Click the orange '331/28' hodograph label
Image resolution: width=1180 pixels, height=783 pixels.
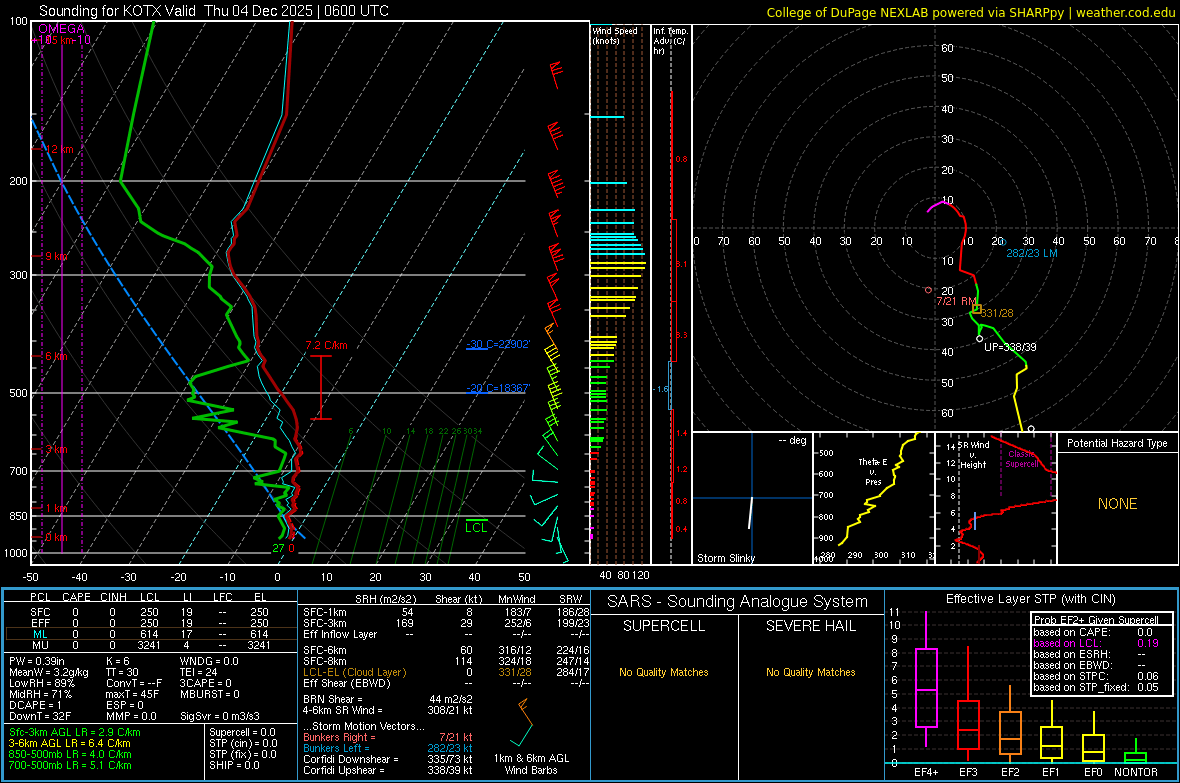click(x=996, y=313)
